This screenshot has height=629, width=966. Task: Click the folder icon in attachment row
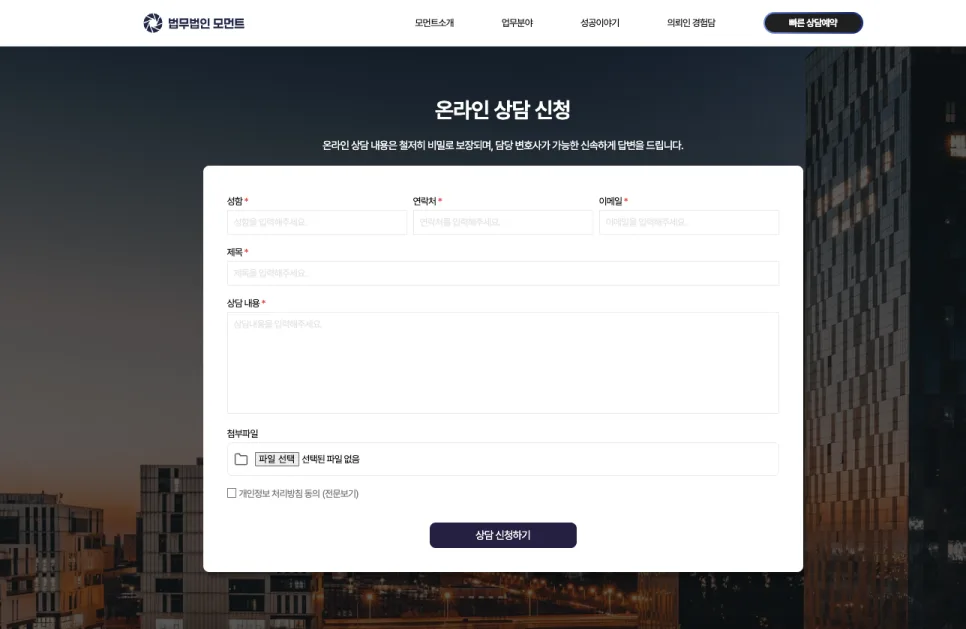pyautogui.click(x=241, y=460)
